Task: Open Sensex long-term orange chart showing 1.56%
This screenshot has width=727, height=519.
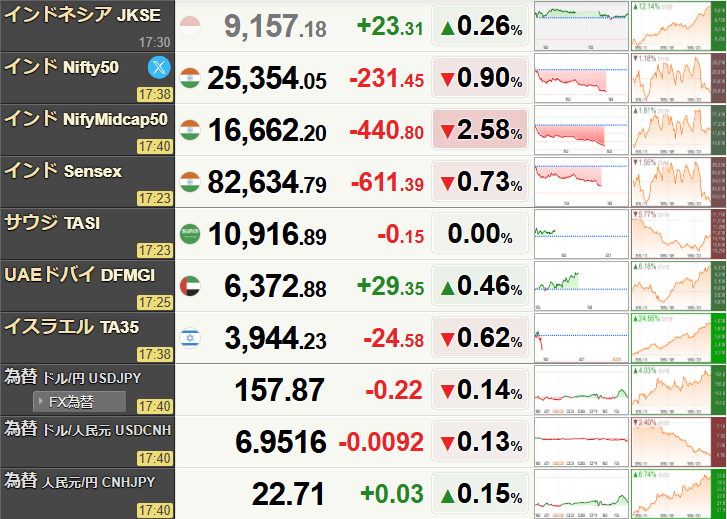Action: click(679, 182)
